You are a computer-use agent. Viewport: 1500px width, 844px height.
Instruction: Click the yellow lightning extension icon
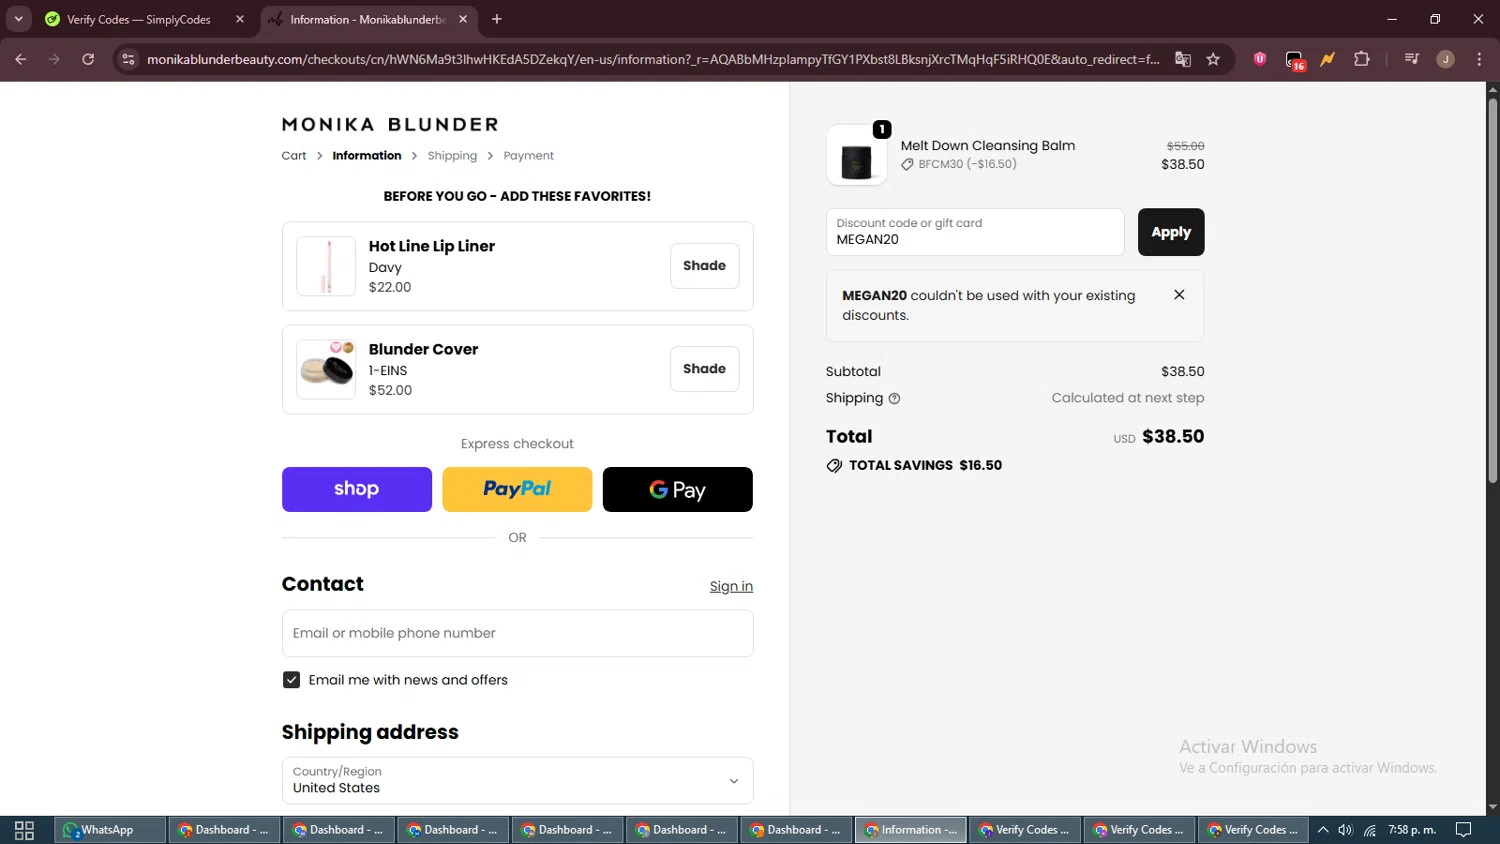coord(1328,59)
